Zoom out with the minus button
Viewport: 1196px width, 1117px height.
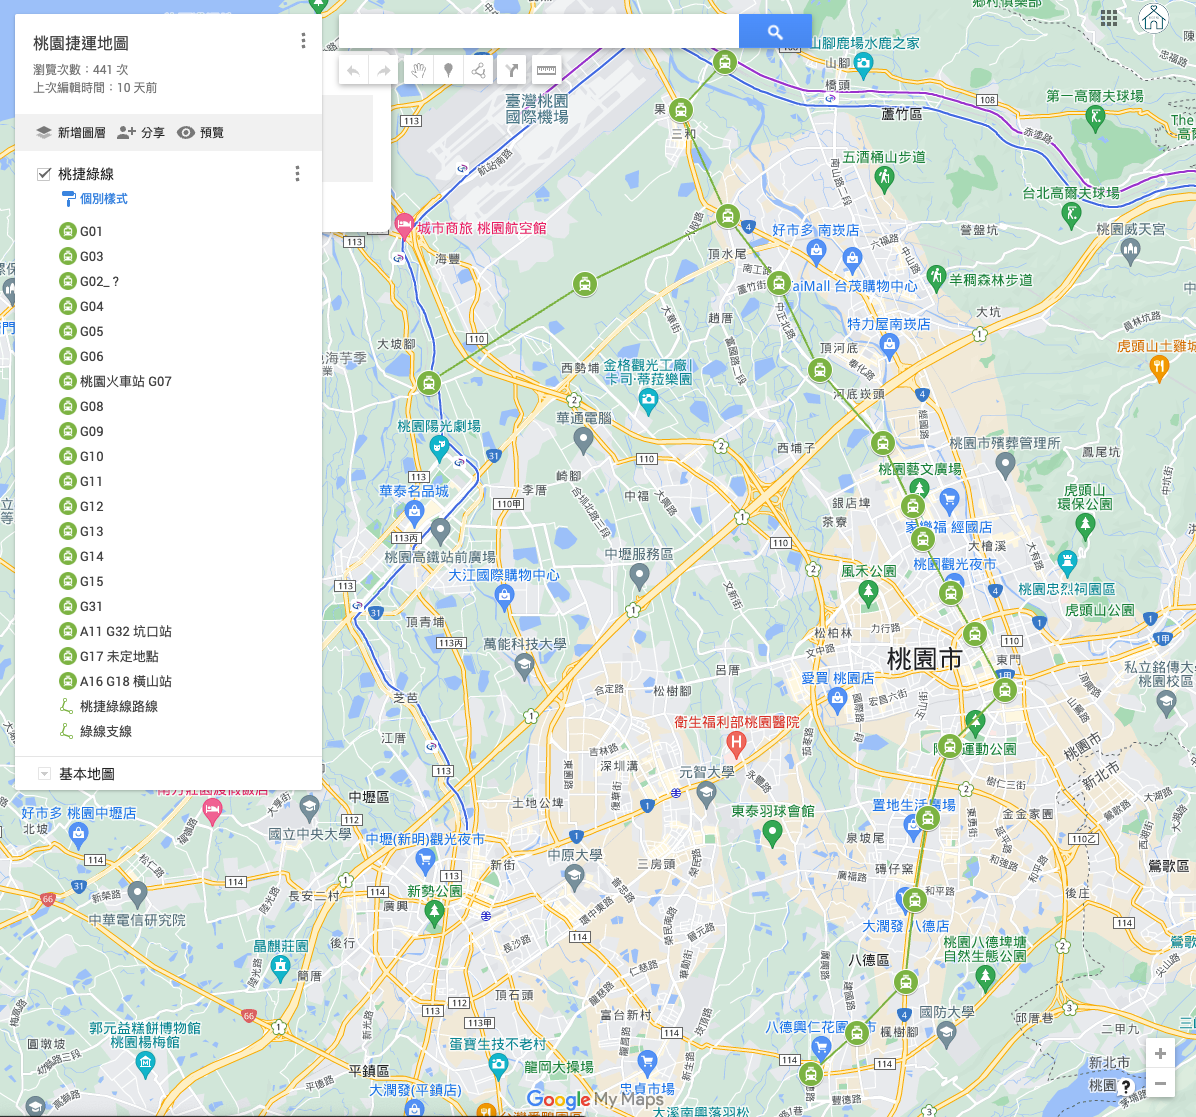coord(1160,1083)
